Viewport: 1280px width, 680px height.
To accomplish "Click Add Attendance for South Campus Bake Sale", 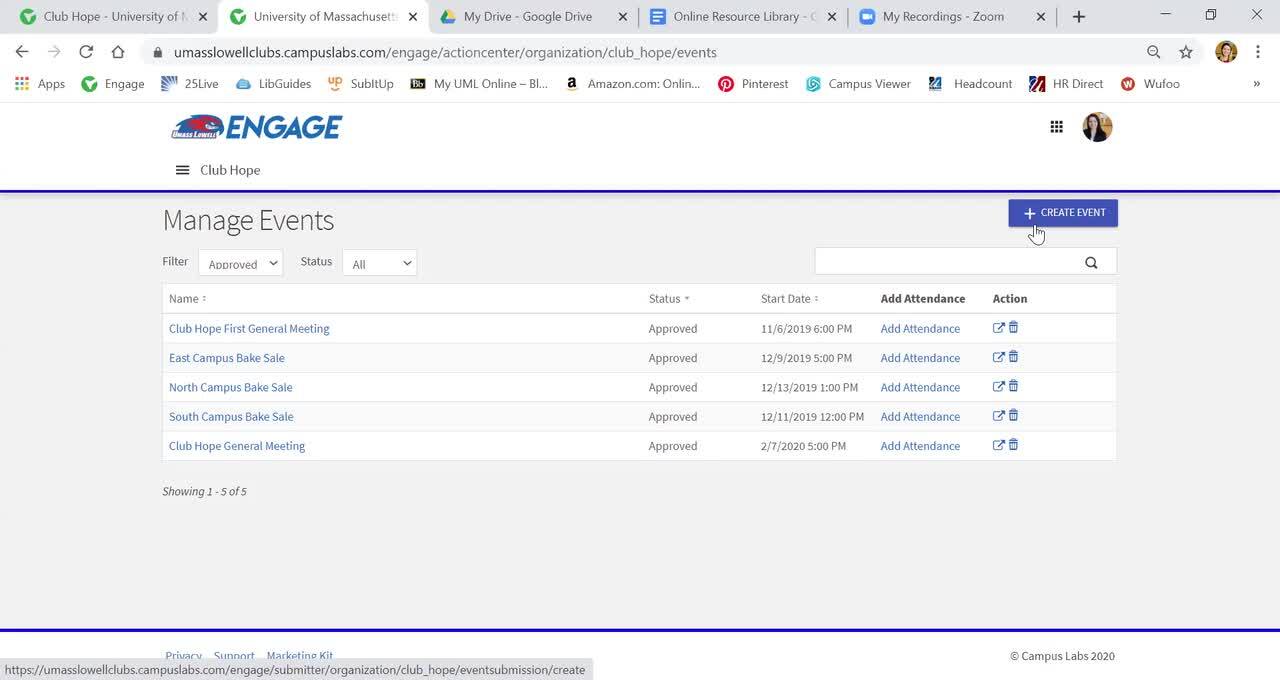I will [x=920, y=417].
